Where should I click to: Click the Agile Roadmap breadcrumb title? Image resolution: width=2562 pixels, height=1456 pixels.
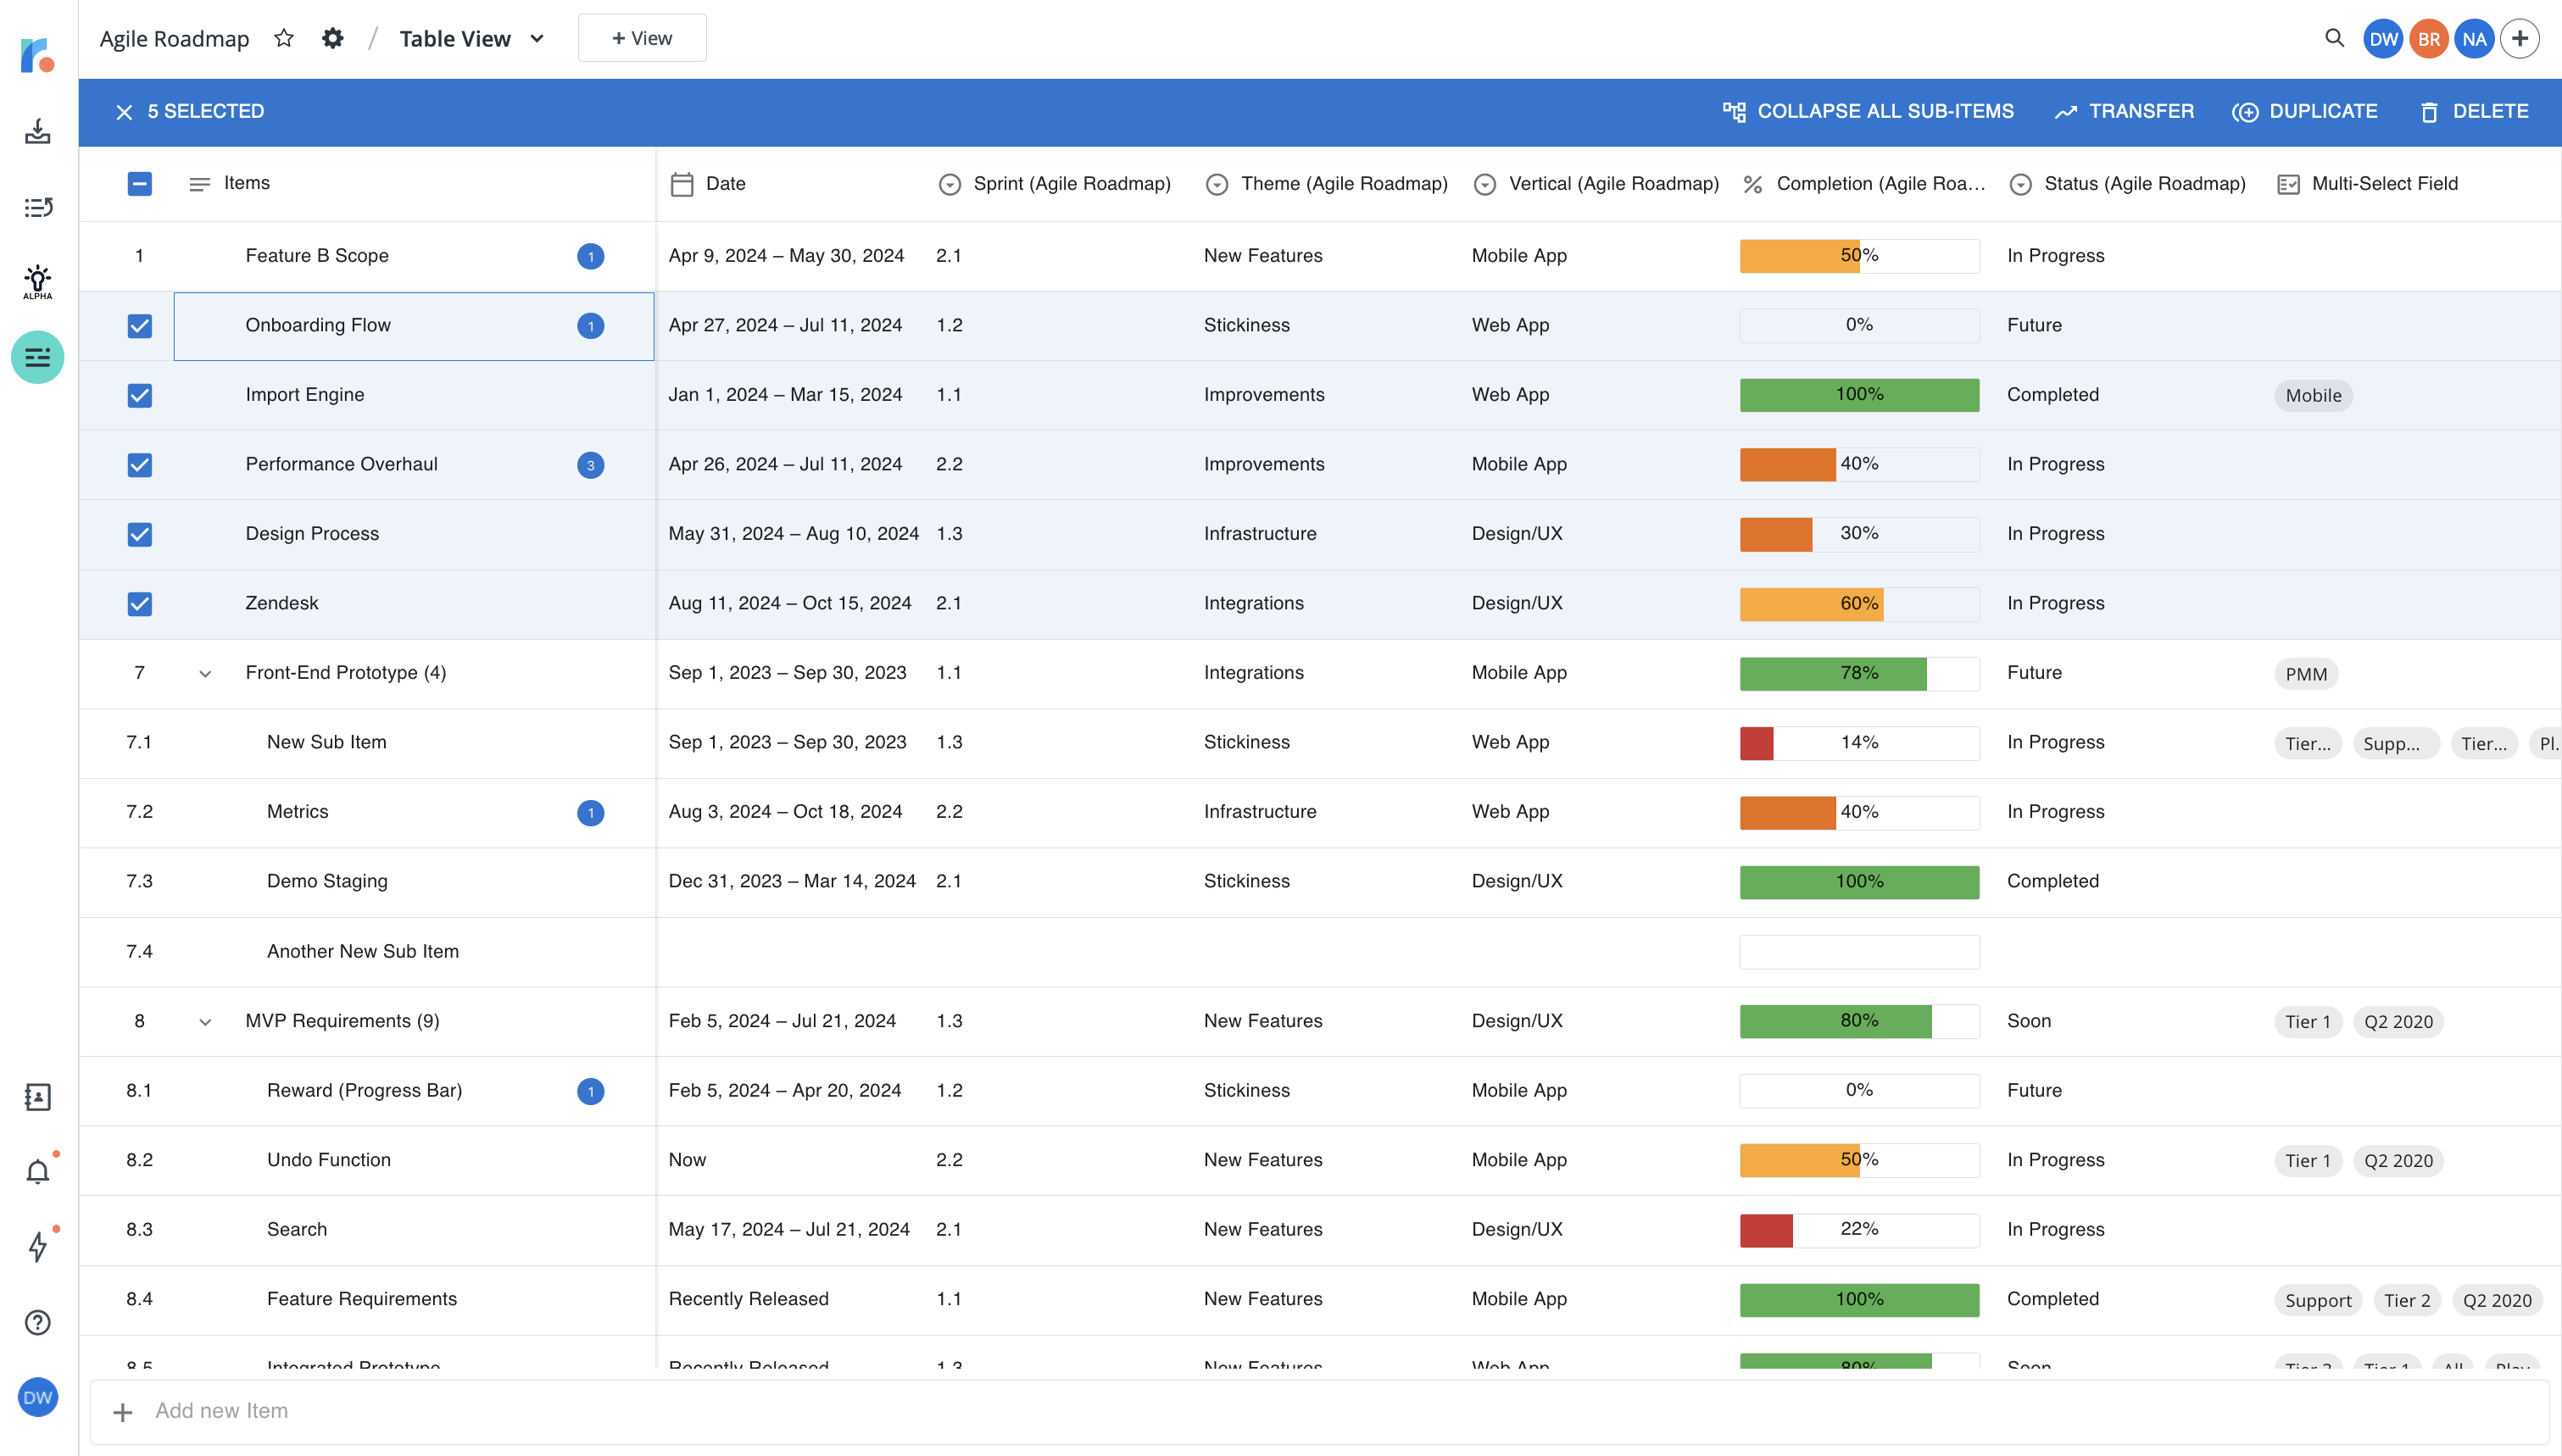pyautogui.click(x=174, y=38)
